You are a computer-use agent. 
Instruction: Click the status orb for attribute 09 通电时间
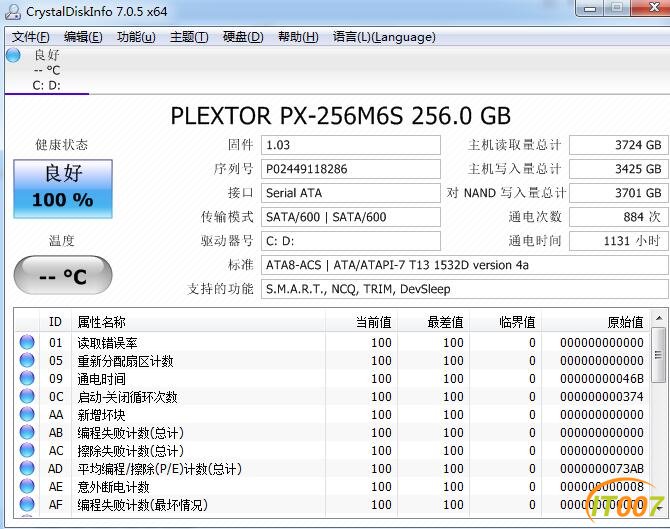(x=27, y=378)
